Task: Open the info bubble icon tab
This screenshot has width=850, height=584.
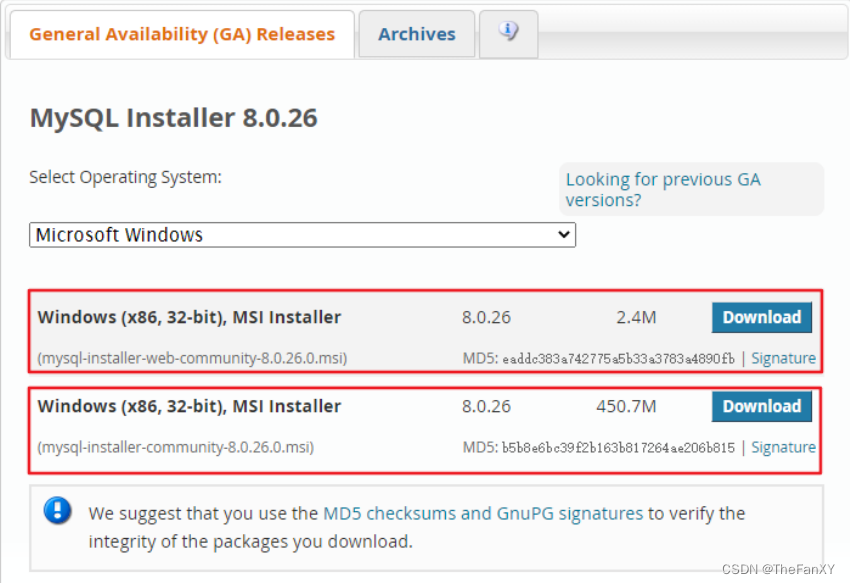Action: pyautogui.click(x=508, y=33)
